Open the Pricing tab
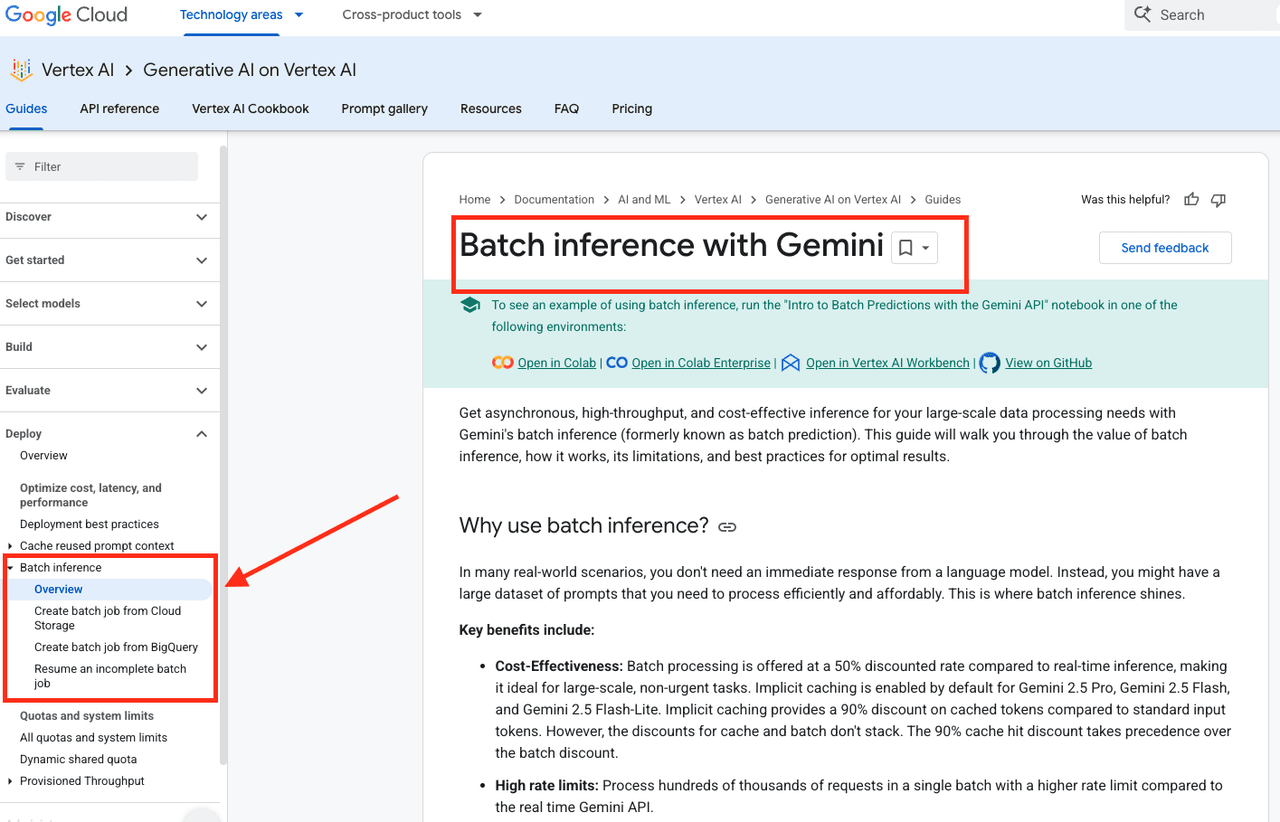Image resolution: width=1280 pixels, height=822 pixels. click(632, 109)
